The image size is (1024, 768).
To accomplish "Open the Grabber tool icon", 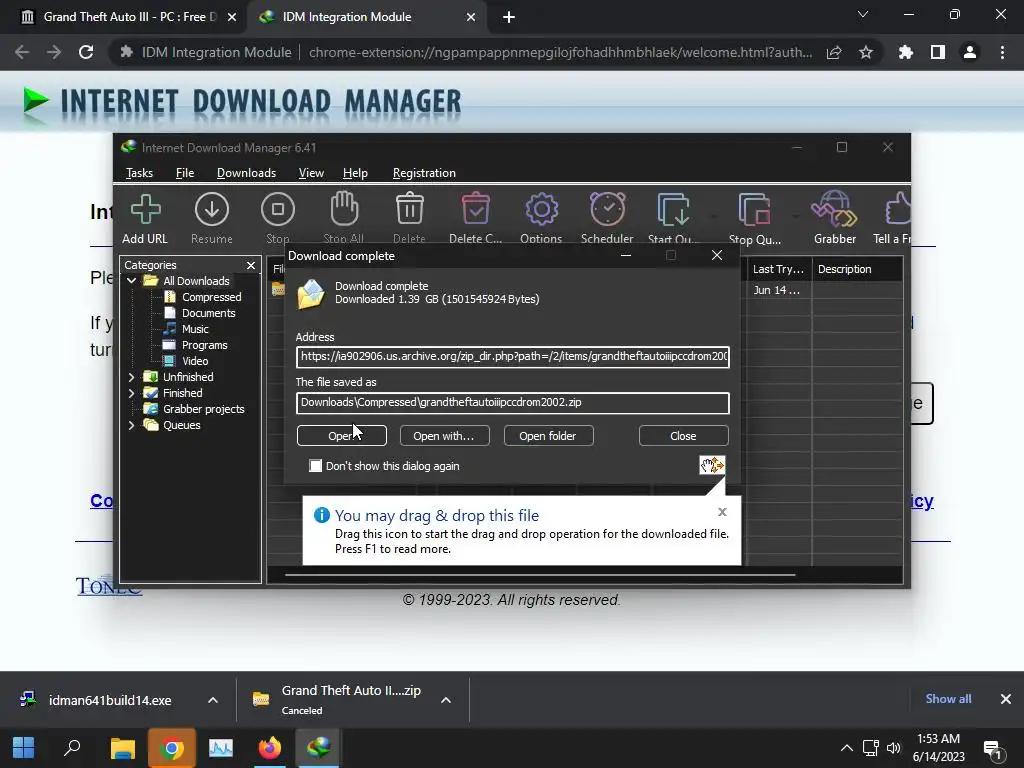I will coord(834,209).
